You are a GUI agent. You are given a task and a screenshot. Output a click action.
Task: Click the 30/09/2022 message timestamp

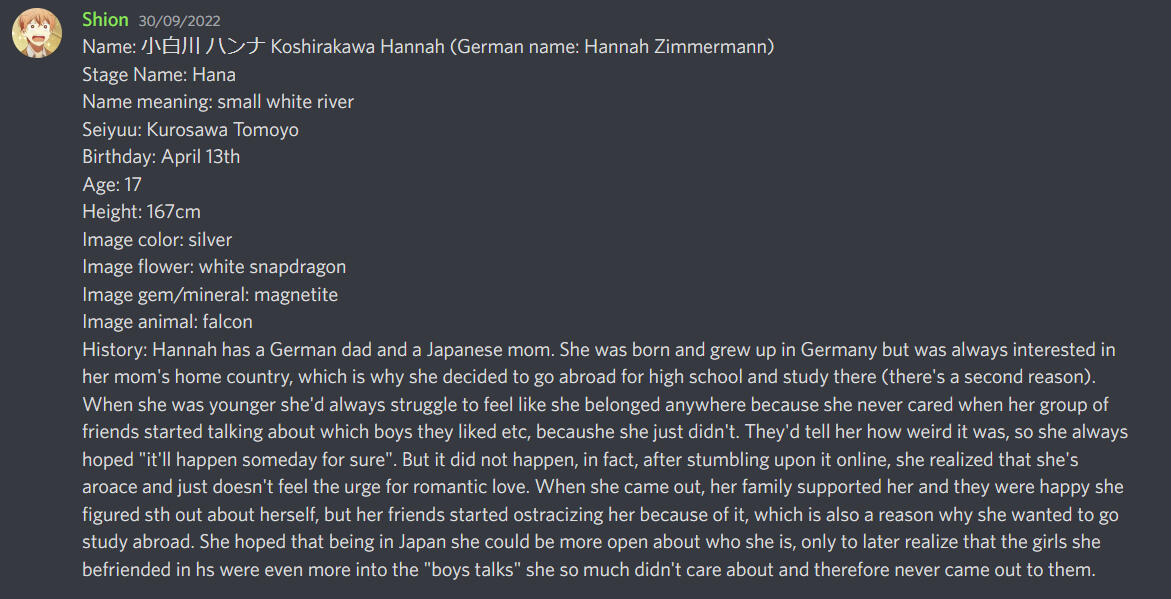[x=180, y=21]
